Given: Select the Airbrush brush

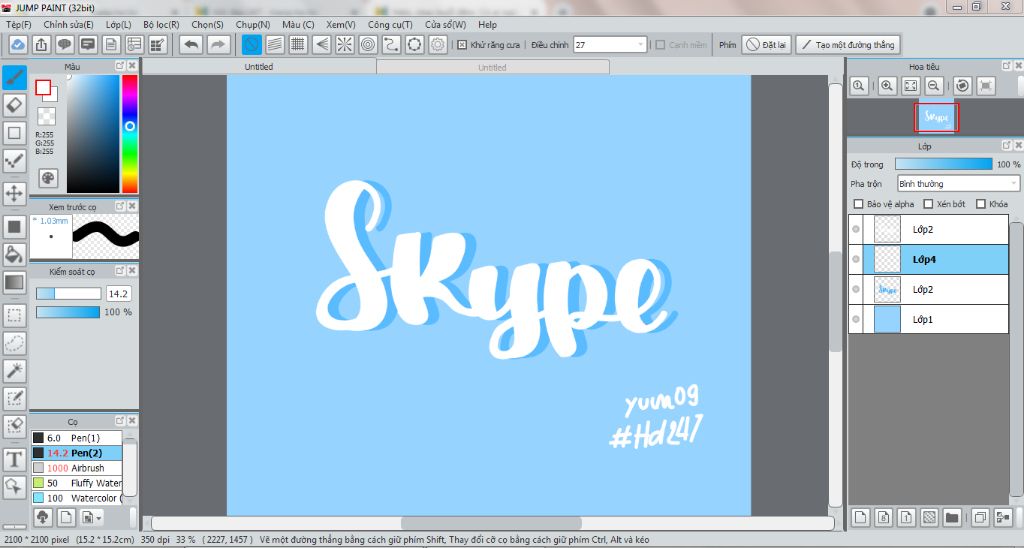Looking at the screenshot, I should (76, 468).
